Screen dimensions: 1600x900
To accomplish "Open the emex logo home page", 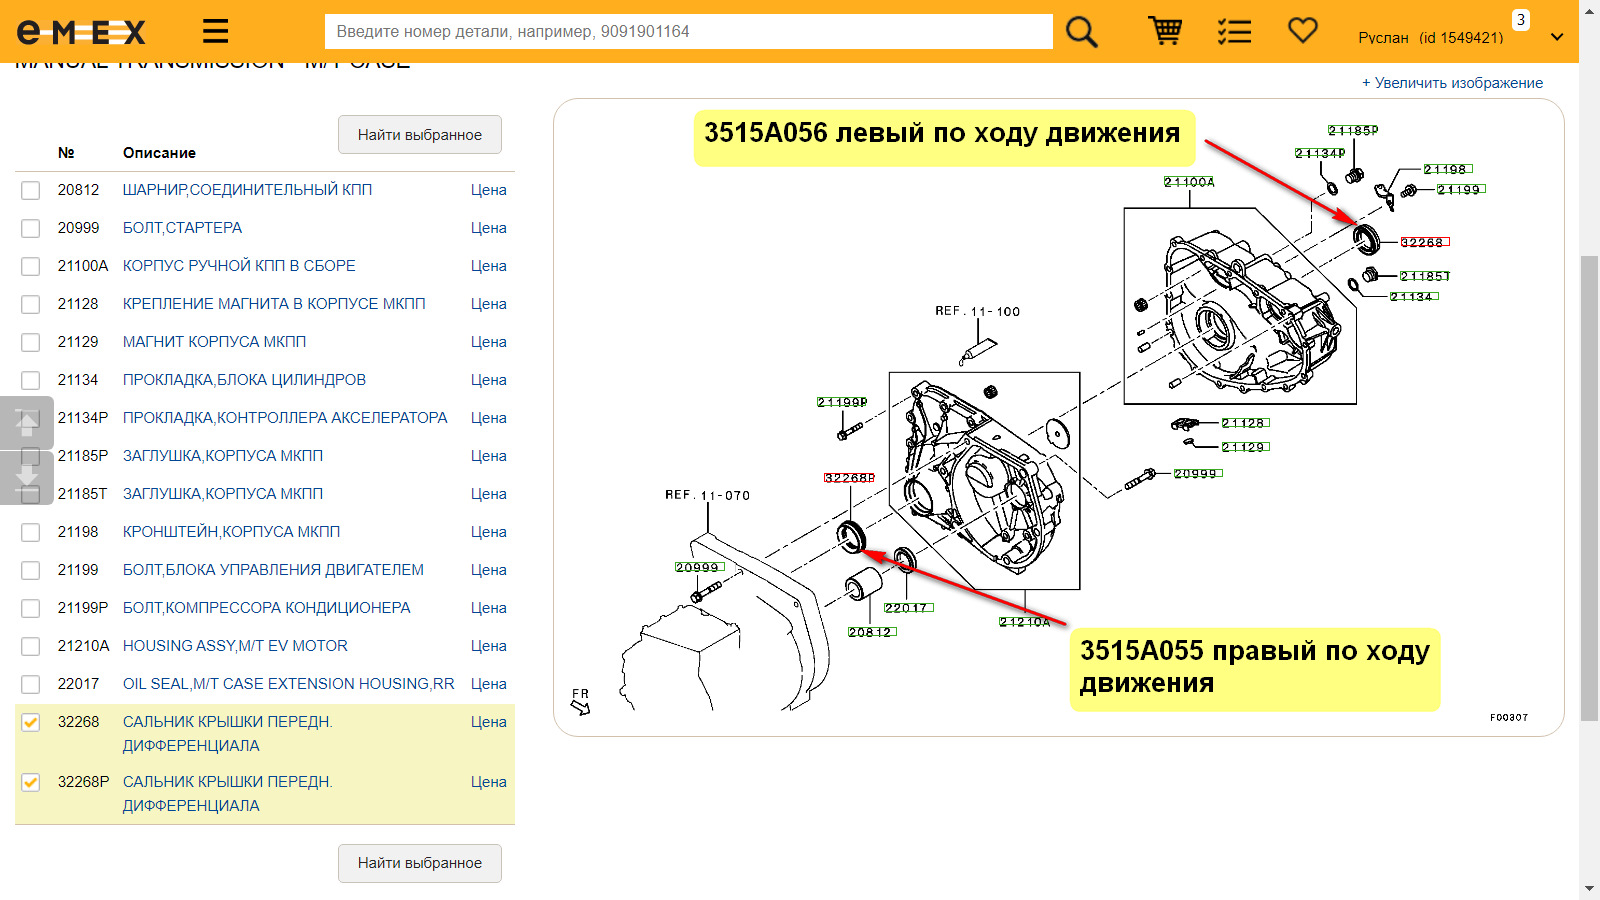I will click(x=81, y=32).
